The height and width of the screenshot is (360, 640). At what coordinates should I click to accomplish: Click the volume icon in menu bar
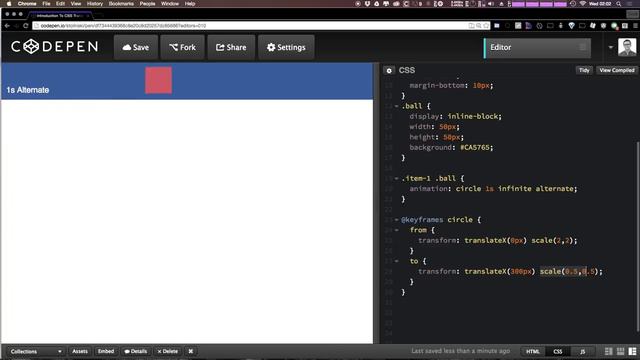pos(491,4)
